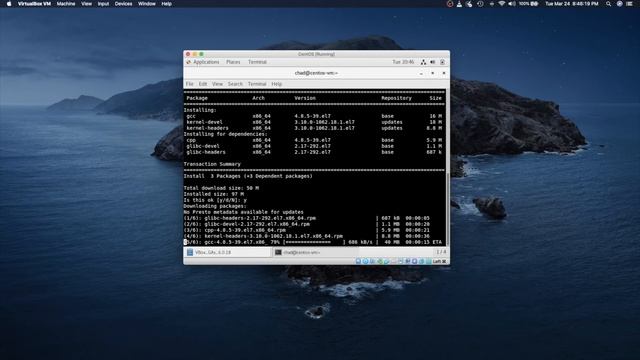This screenshot has width=640, height=360.
Task: Click the CentOS clock Tue 20:46
Action: pyautogui.click(x=403, y=62)
